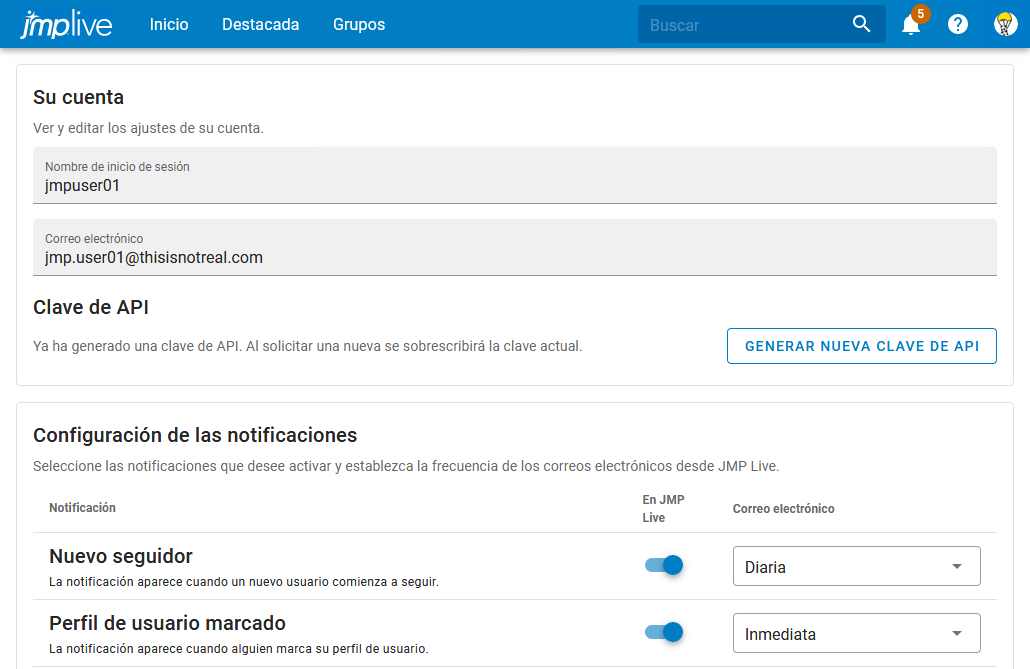Click the 'Perfil de usuario marcado' row title
The height and width of the screenshot is (669, 1030).
(x=168, y=623)
